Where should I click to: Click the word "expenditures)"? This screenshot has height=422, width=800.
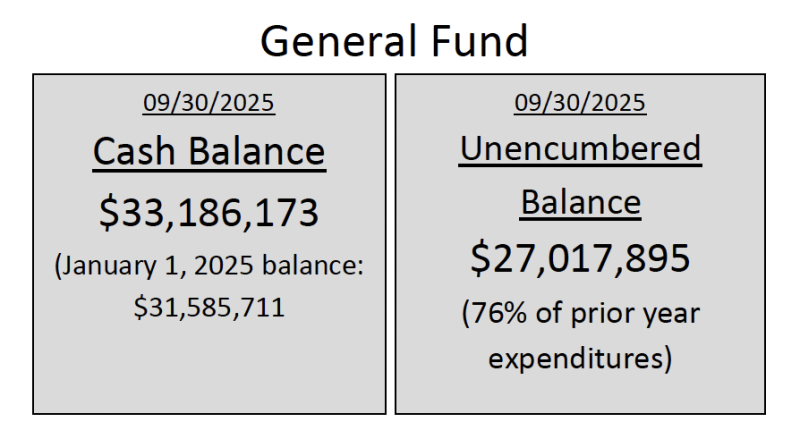click(580, 357)
